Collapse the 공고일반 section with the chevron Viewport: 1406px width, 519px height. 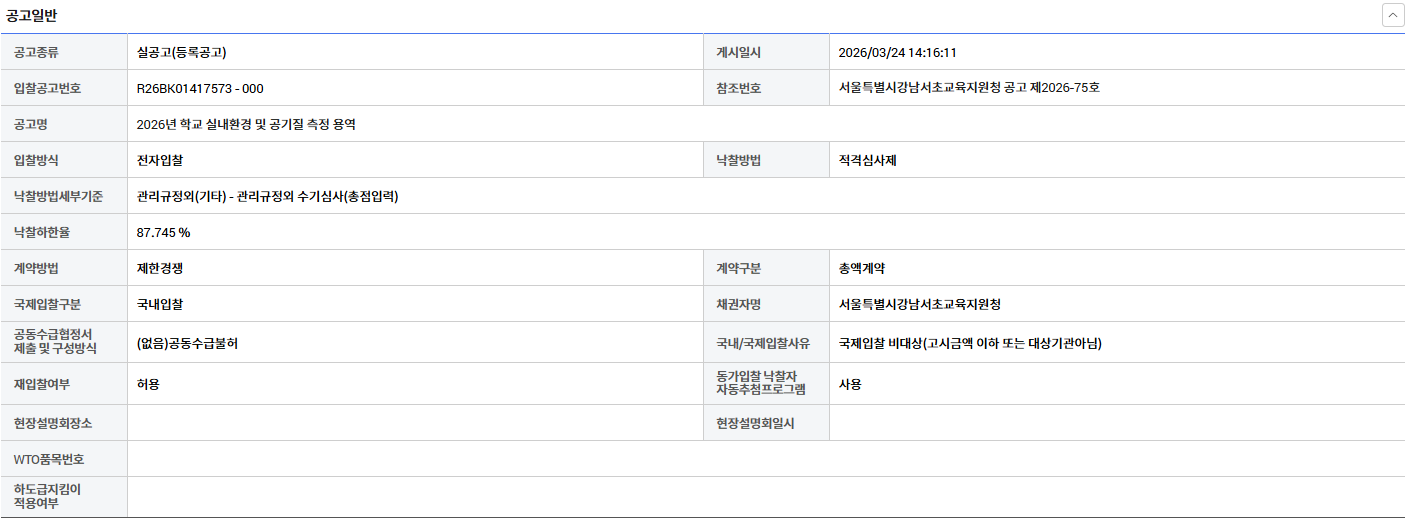point(1392,15)
